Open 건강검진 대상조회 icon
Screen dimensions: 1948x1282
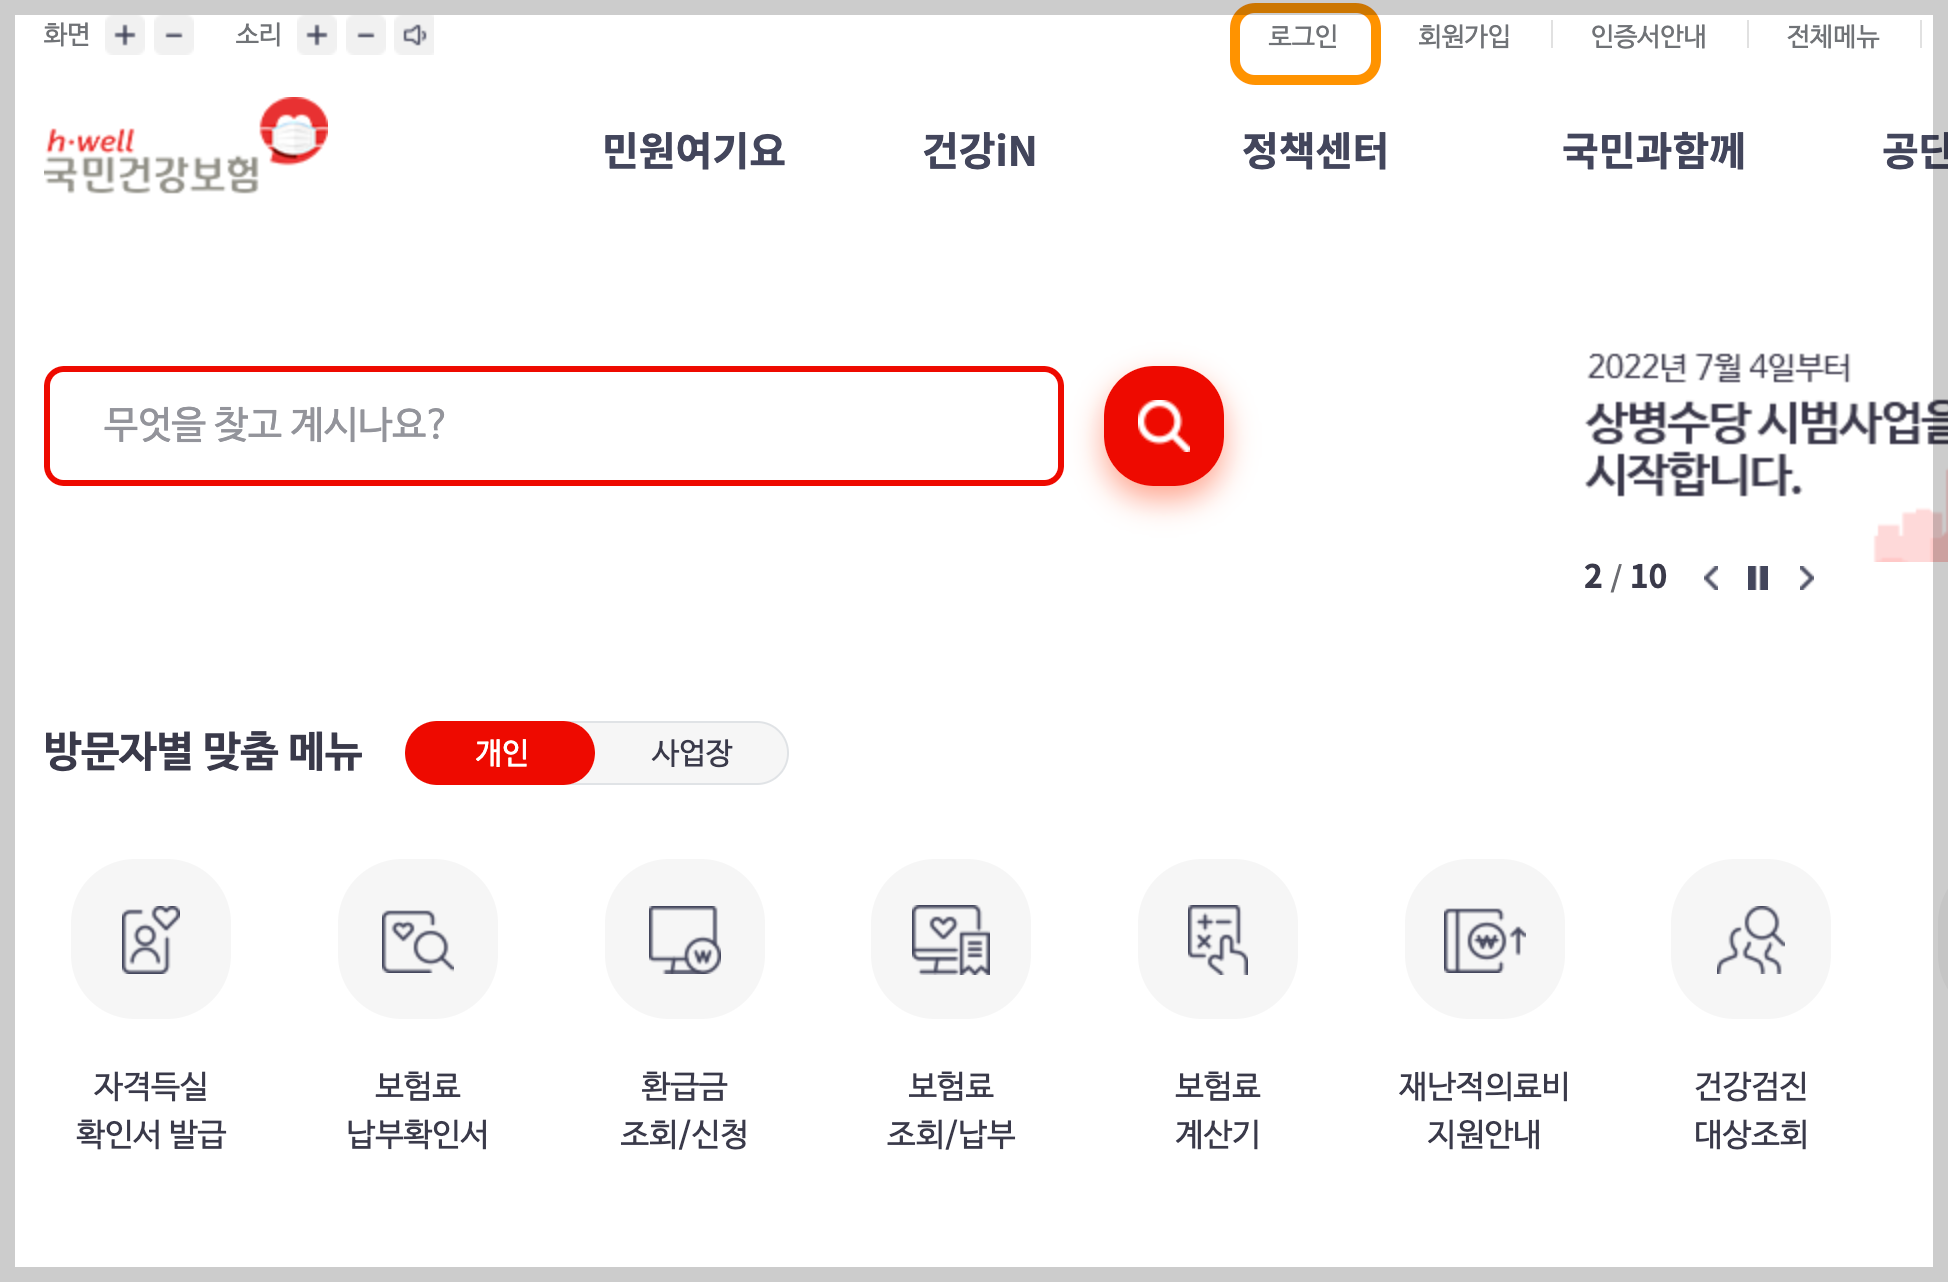[x=1750, y=939]
